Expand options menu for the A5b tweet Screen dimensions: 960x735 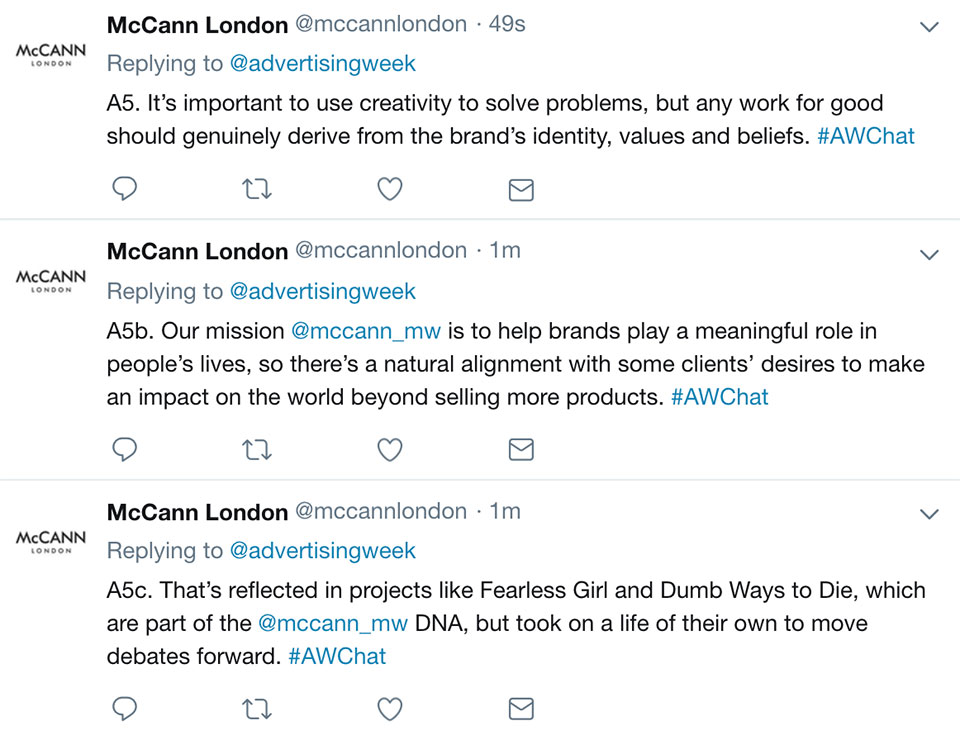click(x=929, y=255)
